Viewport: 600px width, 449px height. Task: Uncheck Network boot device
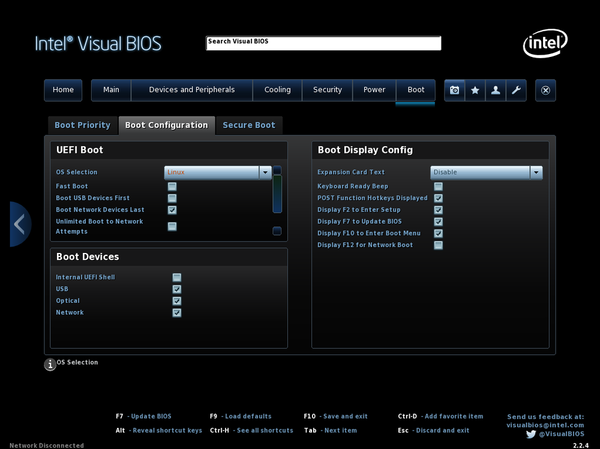coord(177,313)
